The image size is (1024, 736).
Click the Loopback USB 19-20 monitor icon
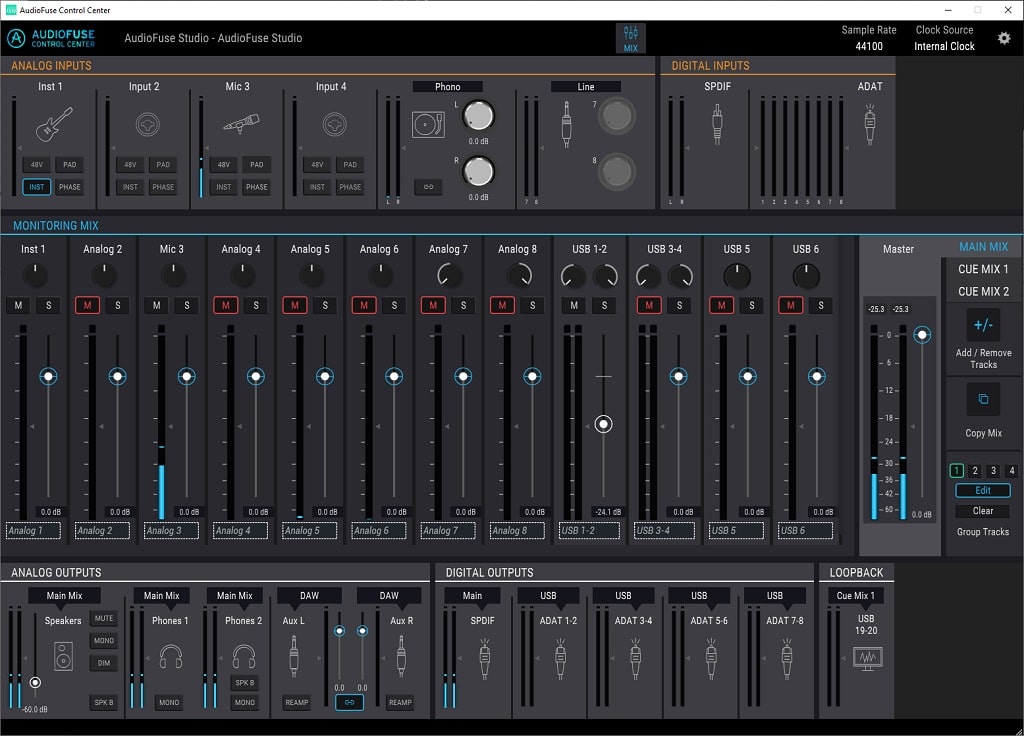coord(868,658)
